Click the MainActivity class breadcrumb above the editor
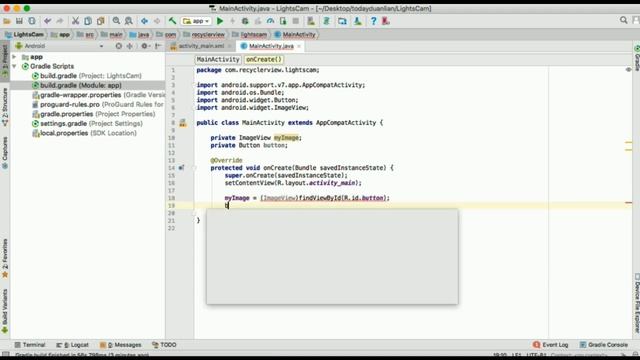The height and width of the screenshot is (360, 640). [x=218, y=60]
